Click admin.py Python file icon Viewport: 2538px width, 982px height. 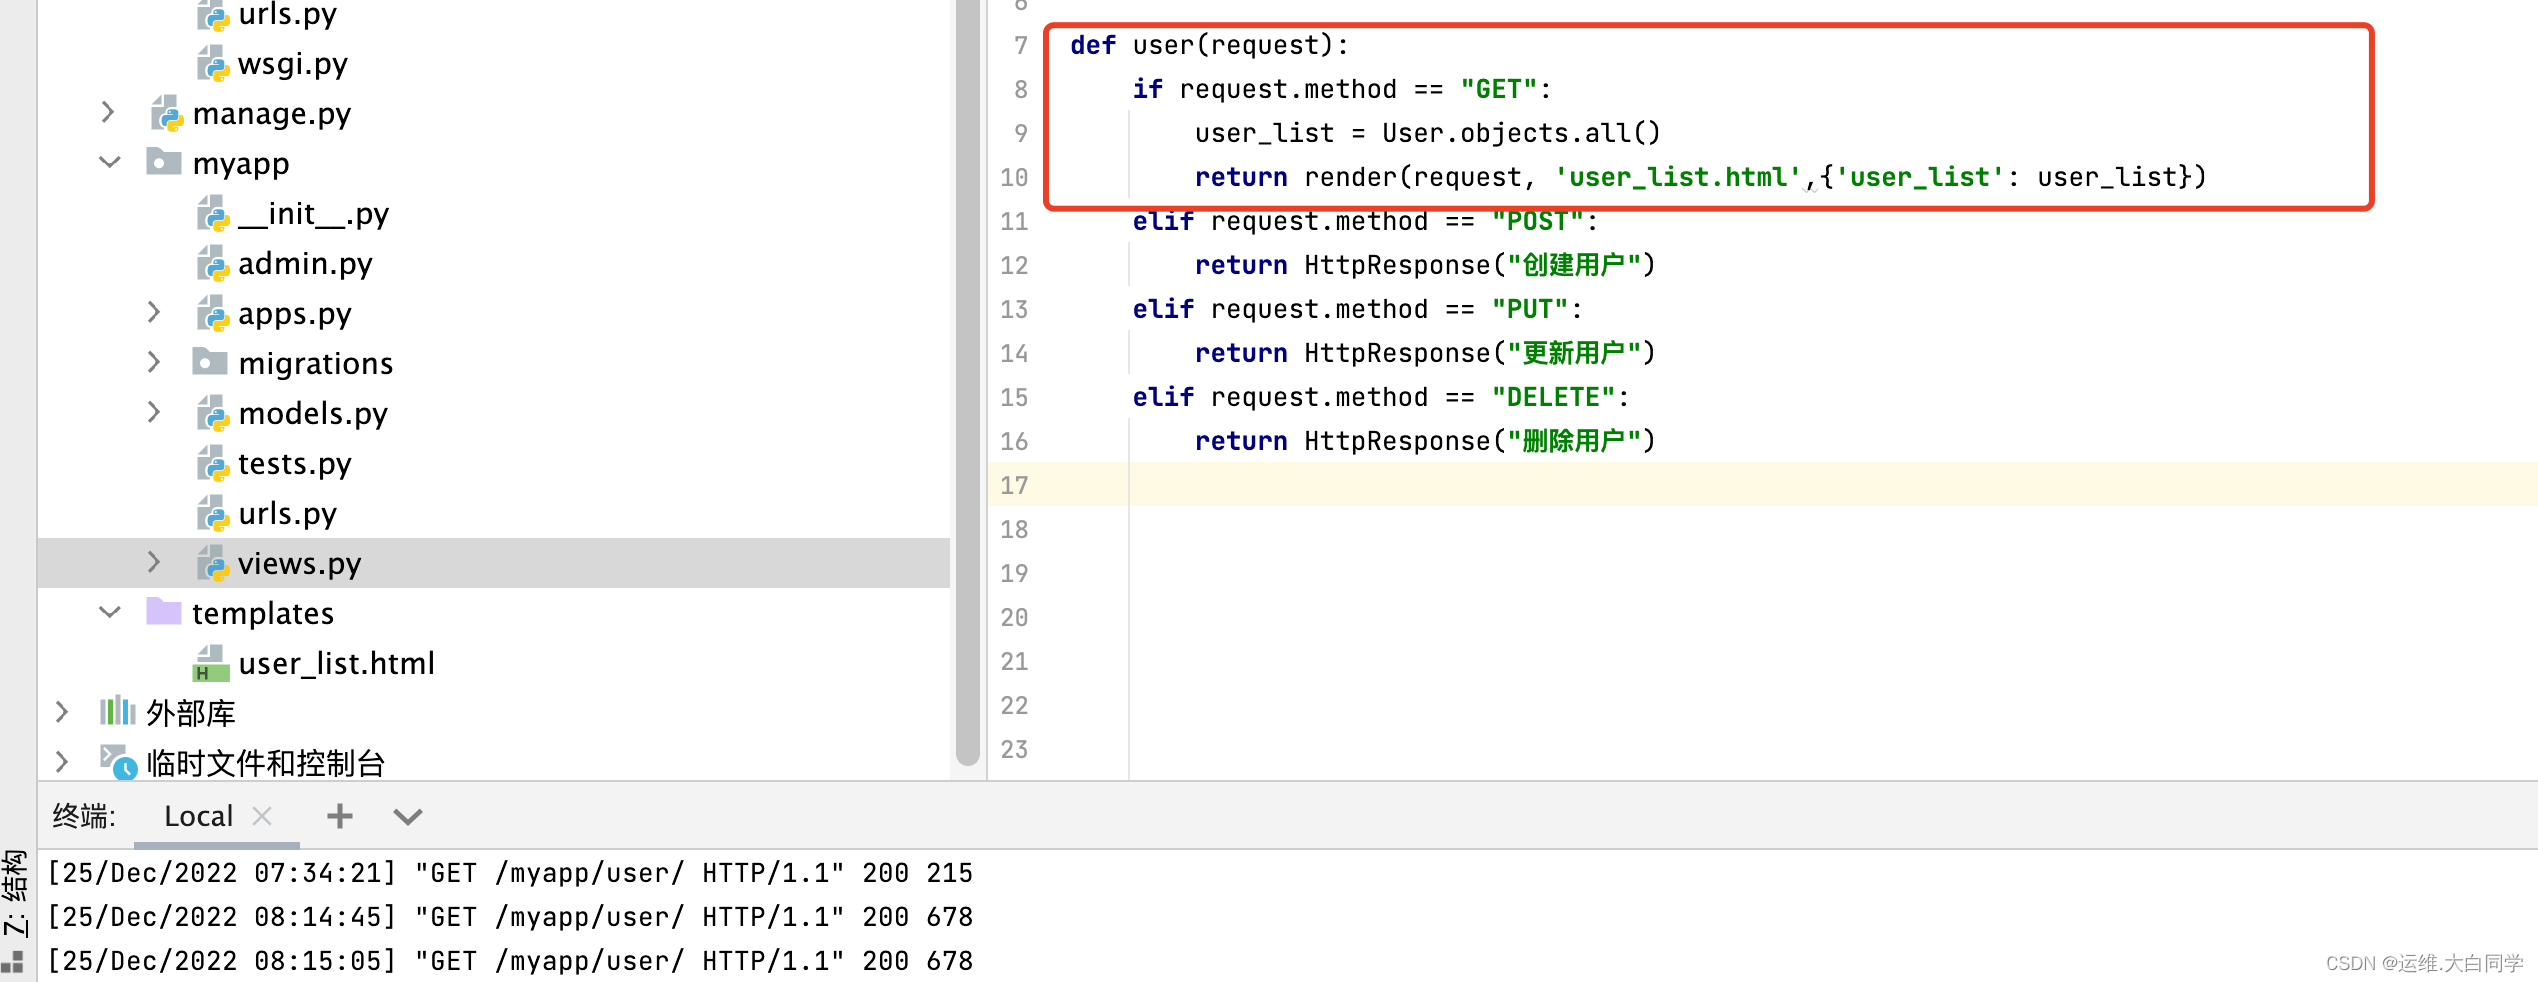point(213,264)
